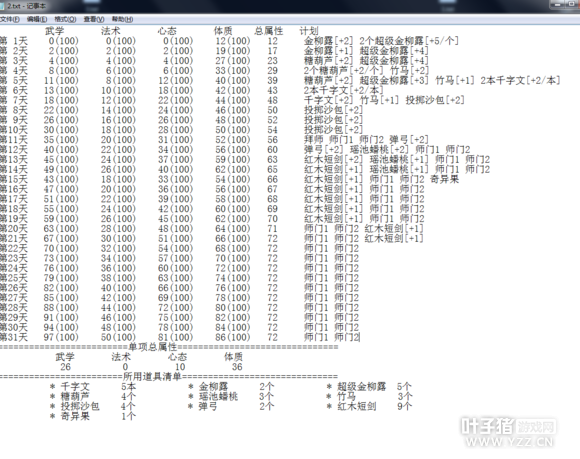Open the 编辑(E) menu
580x459 pixels.
coord(36,19)
